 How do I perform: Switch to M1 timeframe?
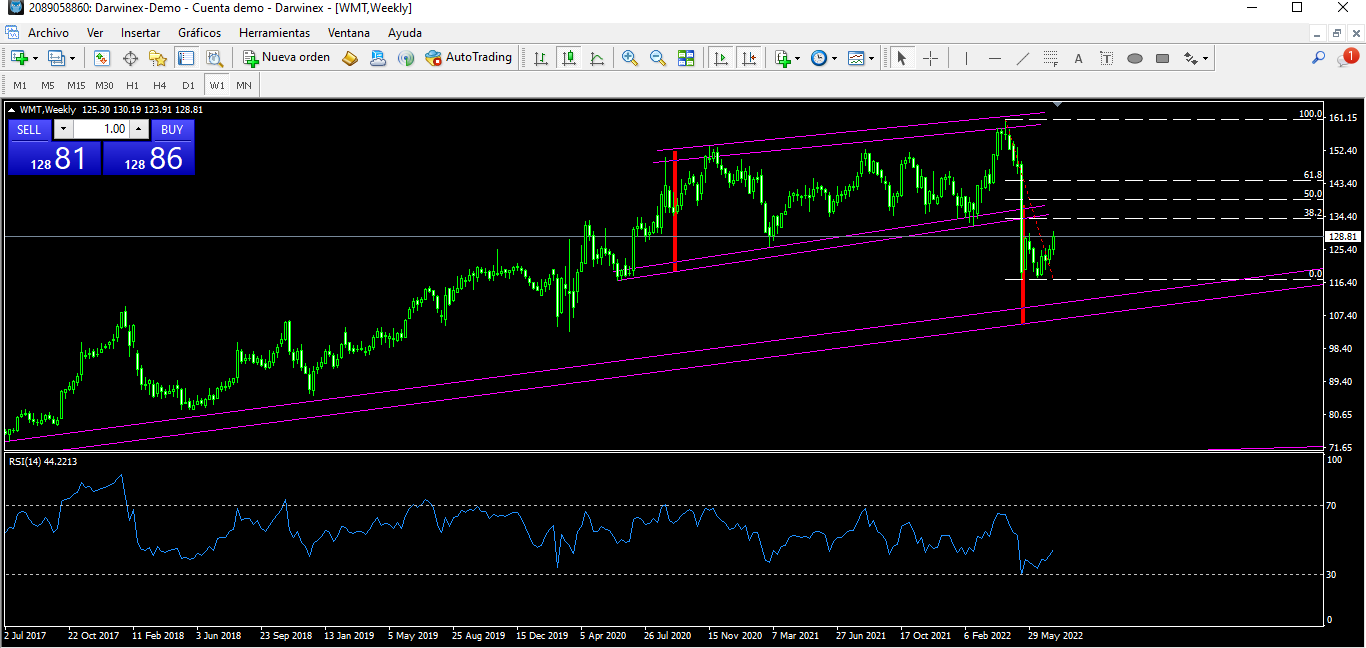tap(20, 85)
